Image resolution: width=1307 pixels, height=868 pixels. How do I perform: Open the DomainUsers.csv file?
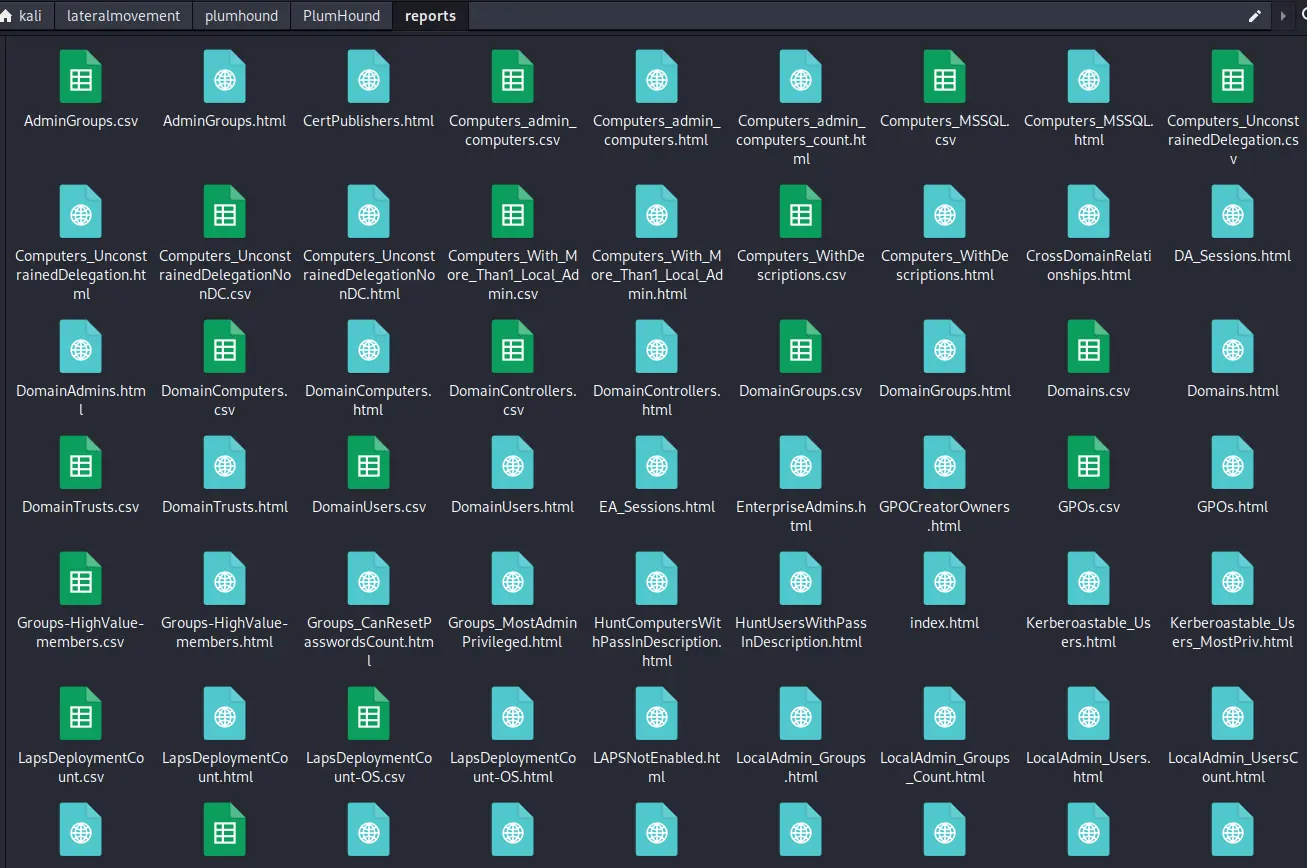[368, 463]
